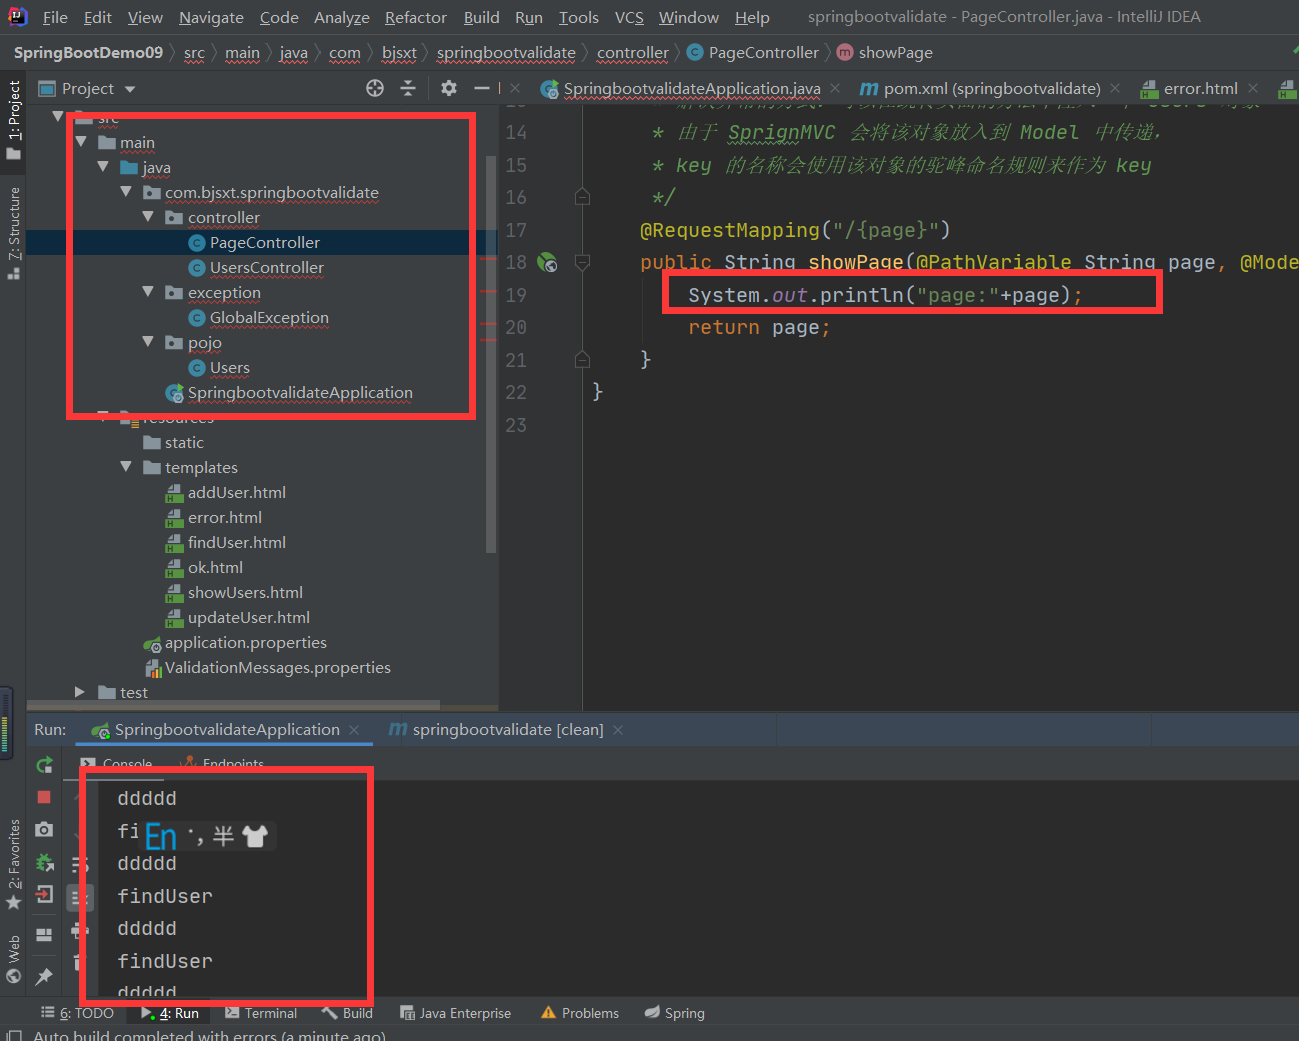Image resolution: width=1299 pixels, height=1041 pixels.
Task: Rerun SpringbootvalidateApplication with the green rerun icon
Action: (x=44, y=765)
